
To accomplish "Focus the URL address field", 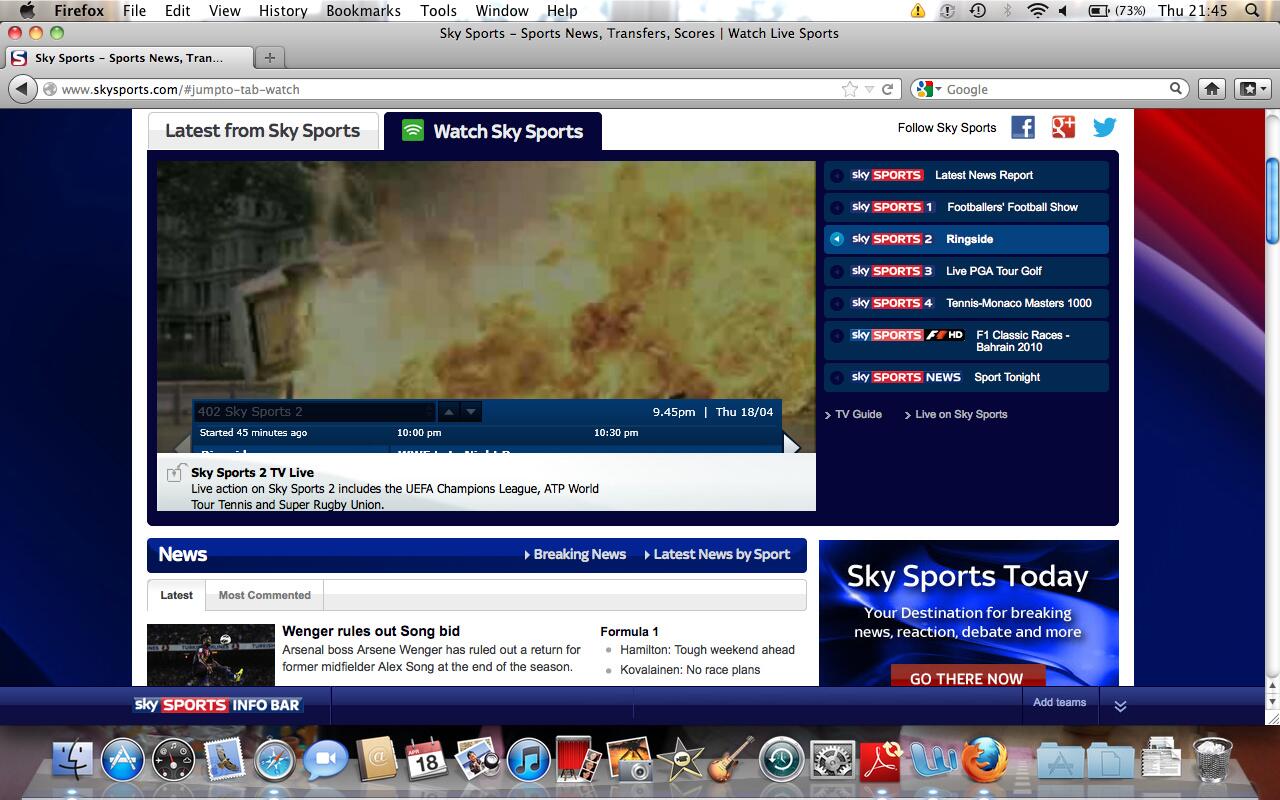I will [450, 89].
